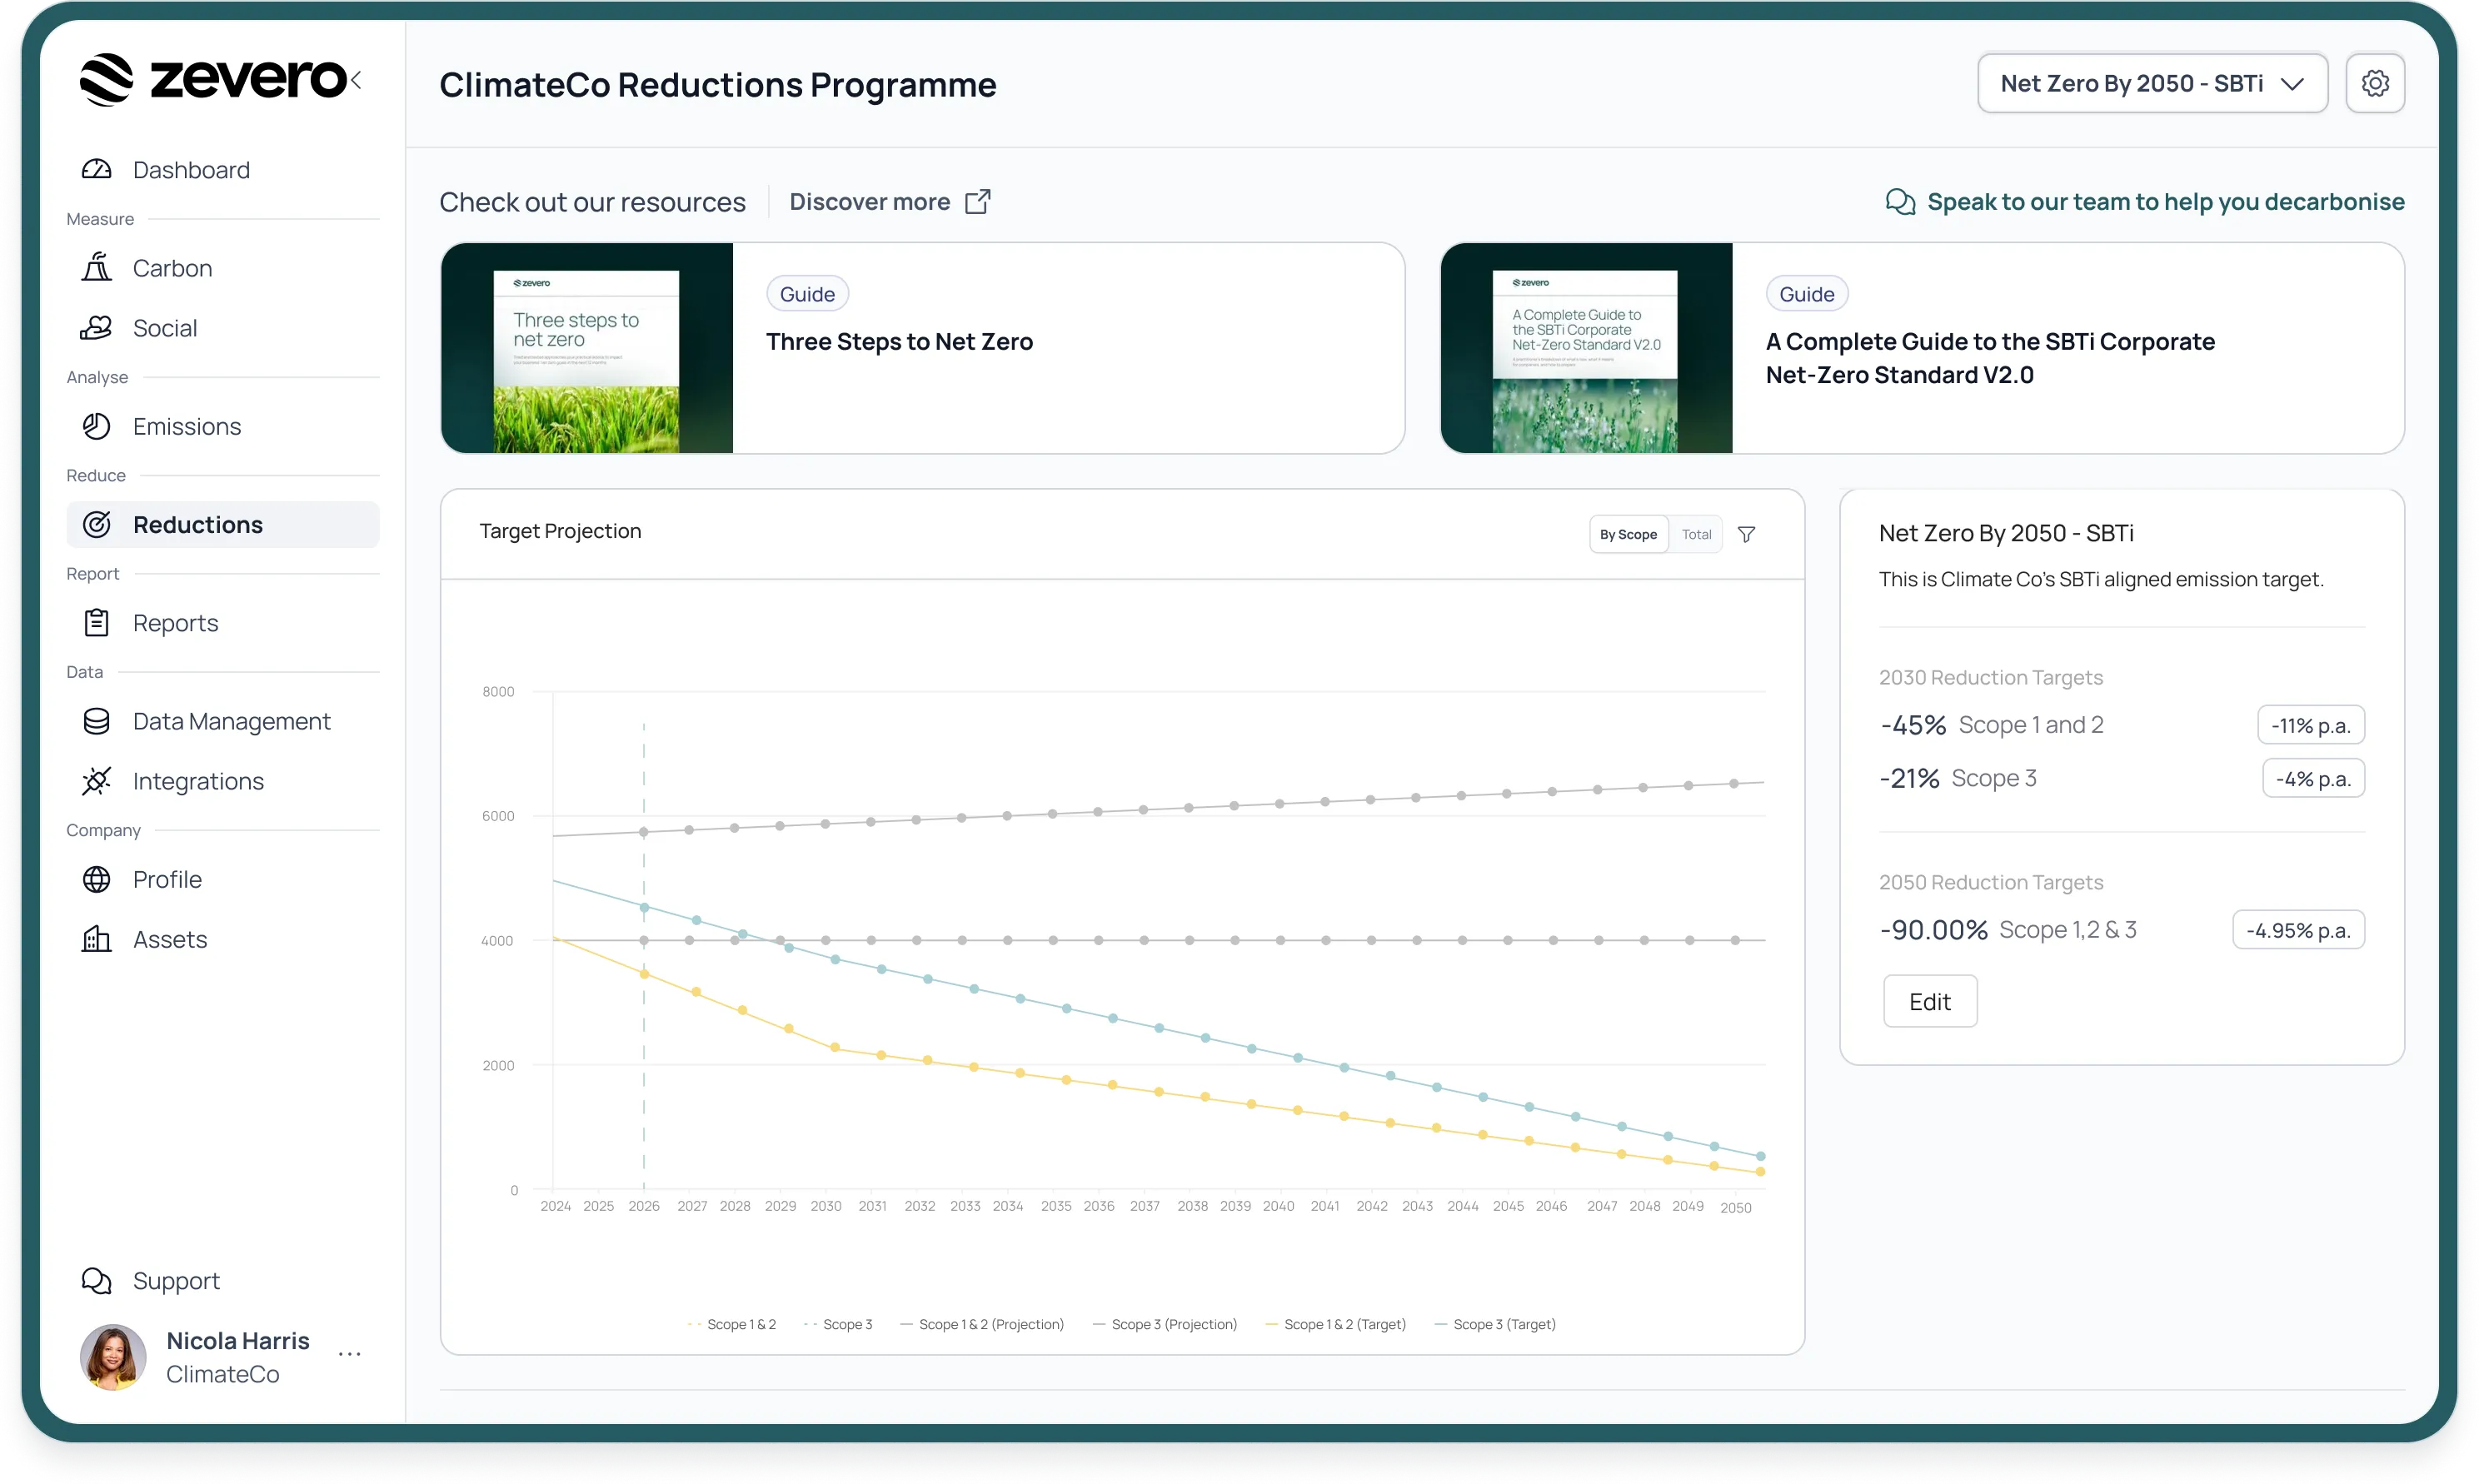Screen dimensions: 2479x1484
Task: Click the -45% Scope 1 and 2 value
Action: [x=1913, y=725]
